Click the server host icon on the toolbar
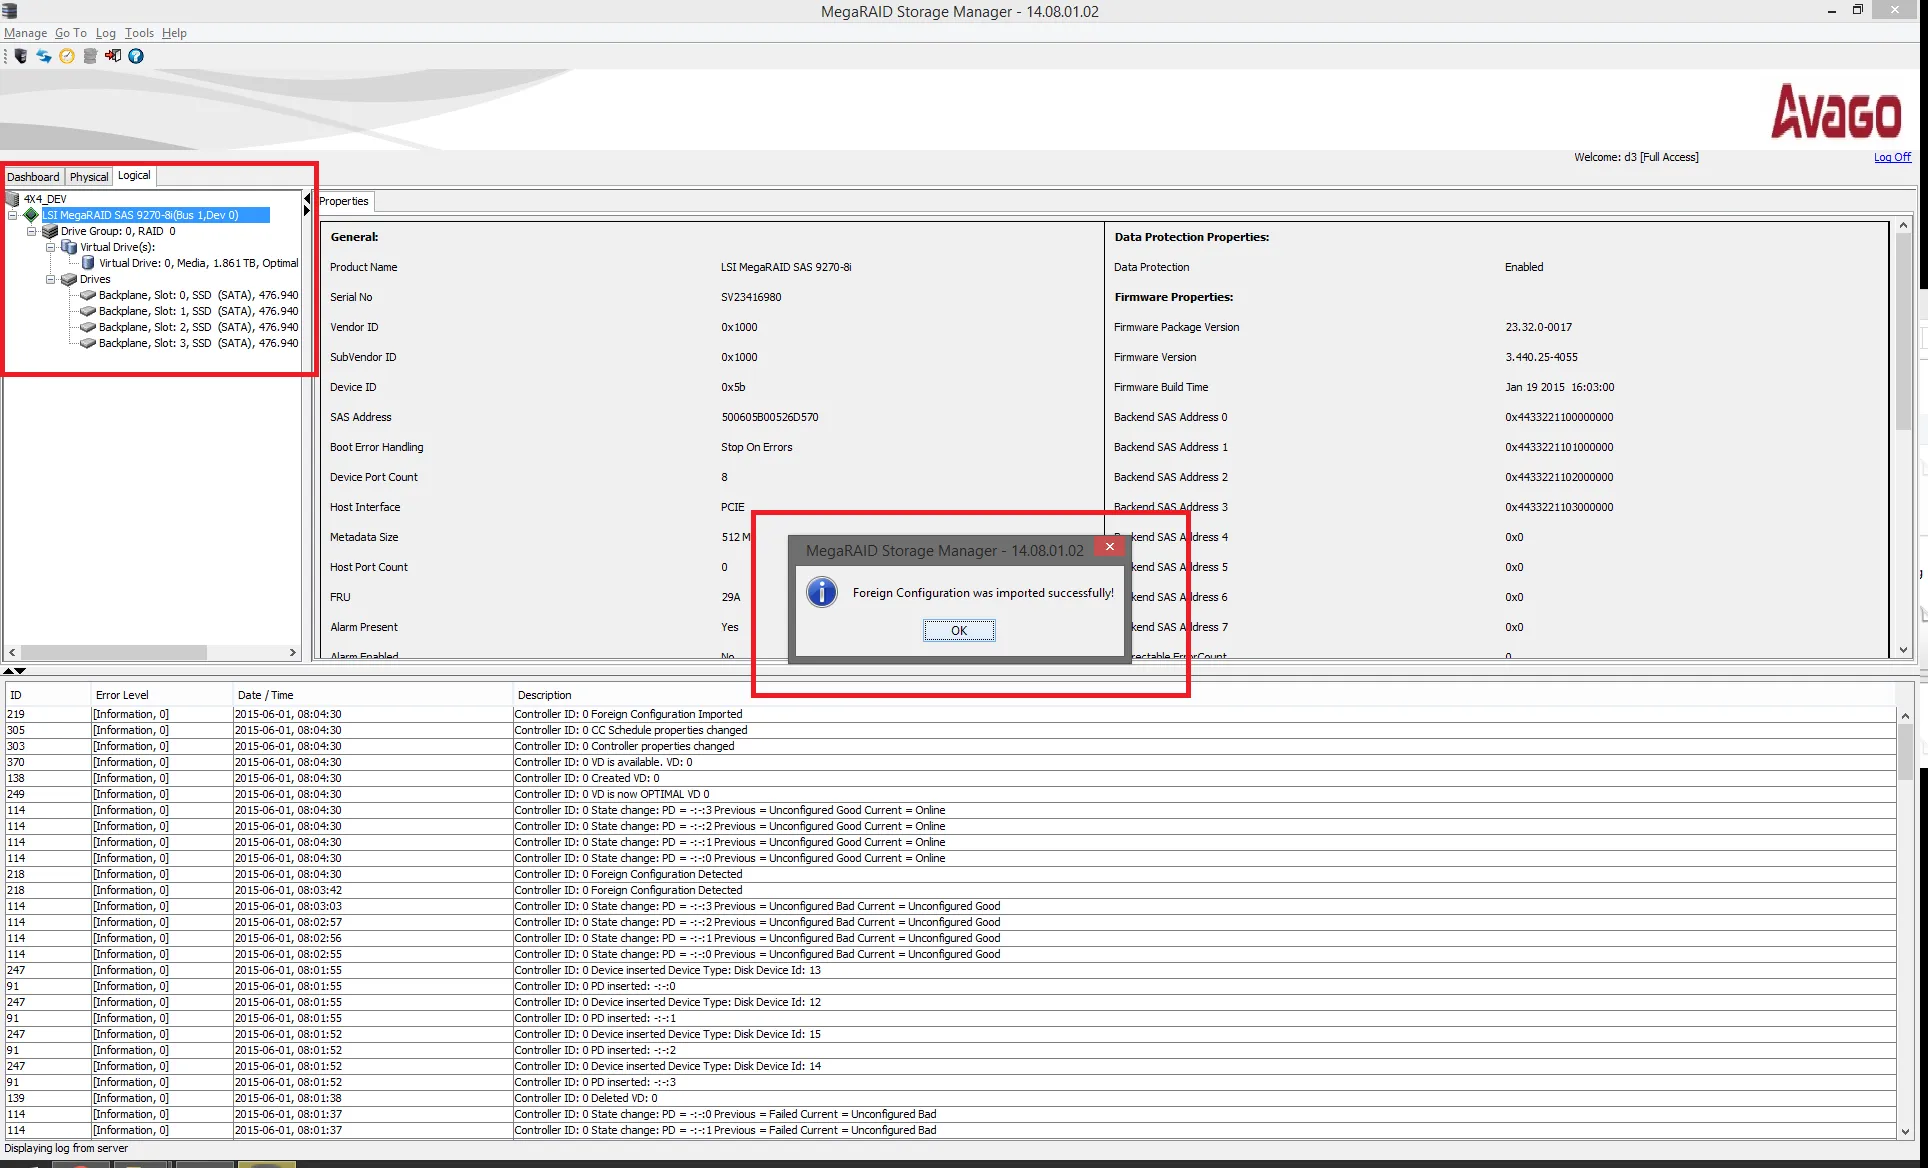This screenshot has height=1168, width=1928. pyautogui.click(x=20, y=56)
